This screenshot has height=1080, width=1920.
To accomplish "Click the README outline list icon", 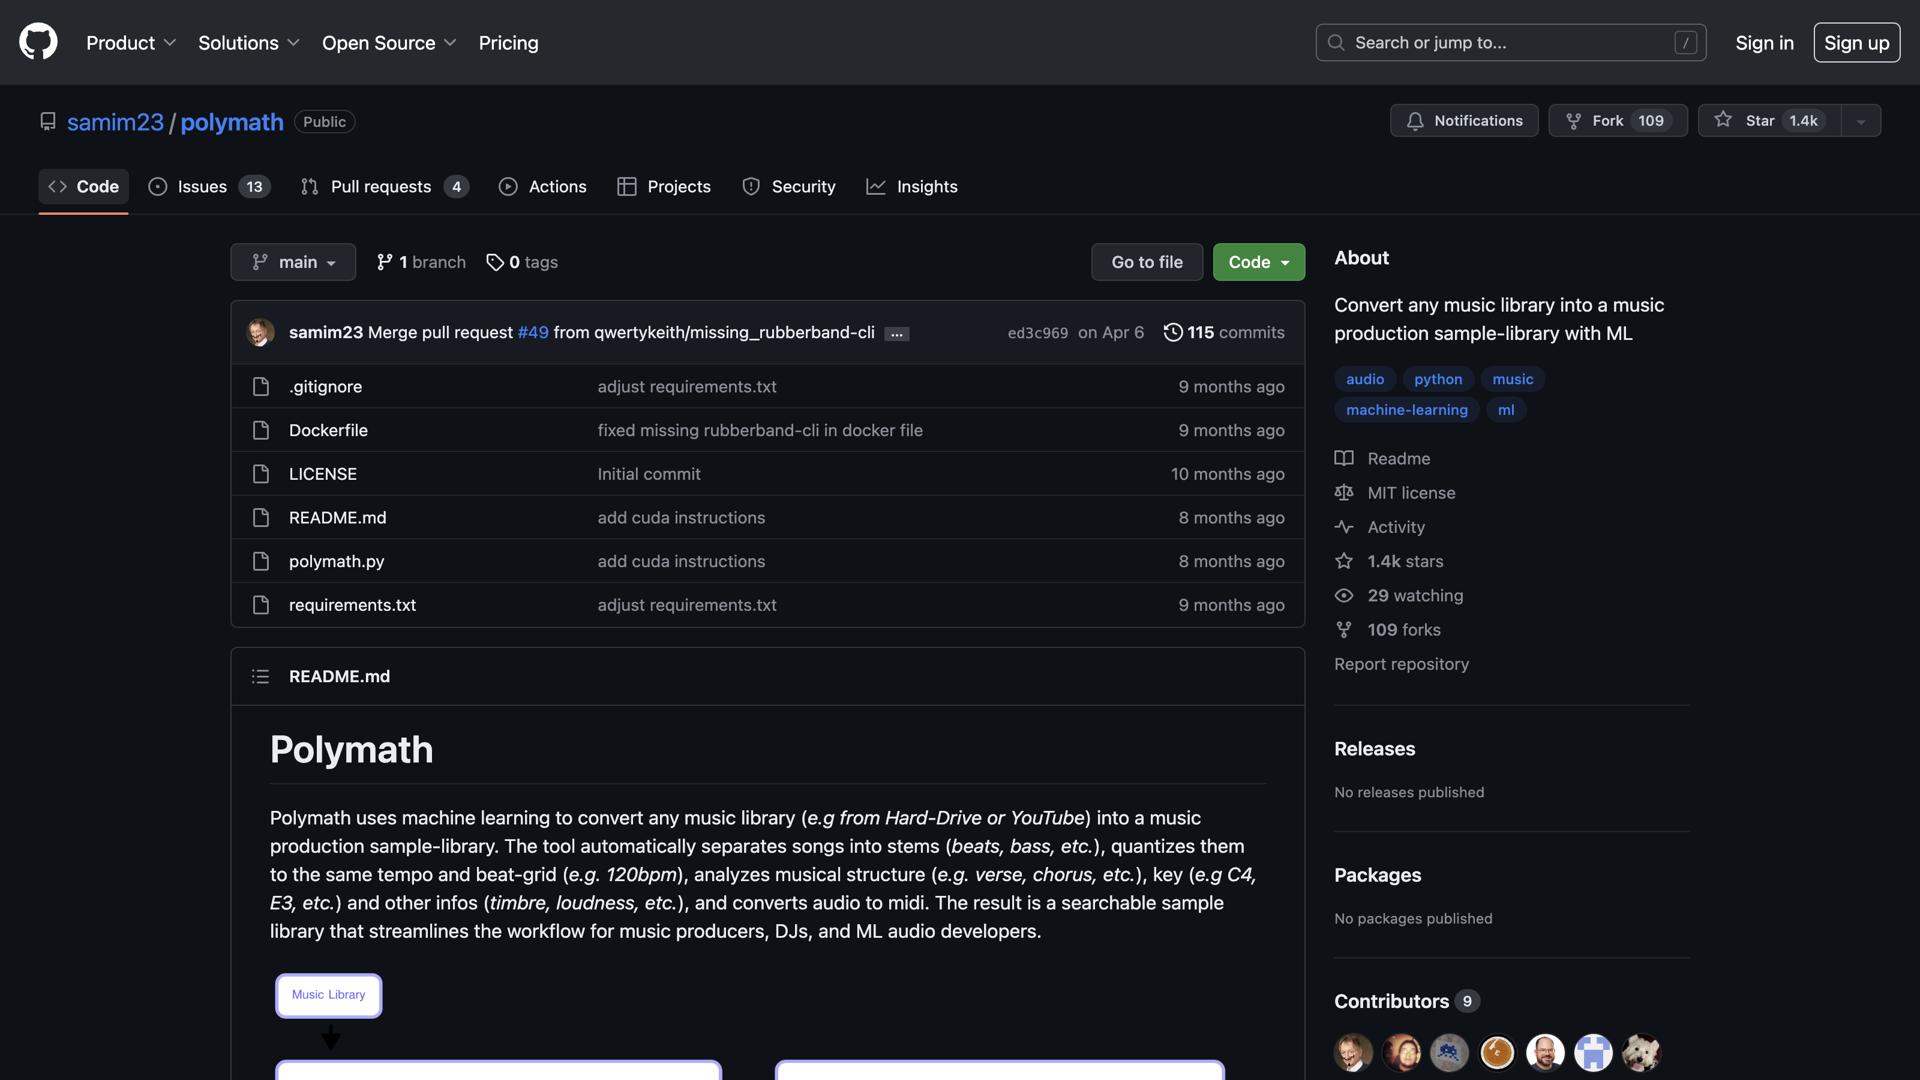I will click(260, 677).
